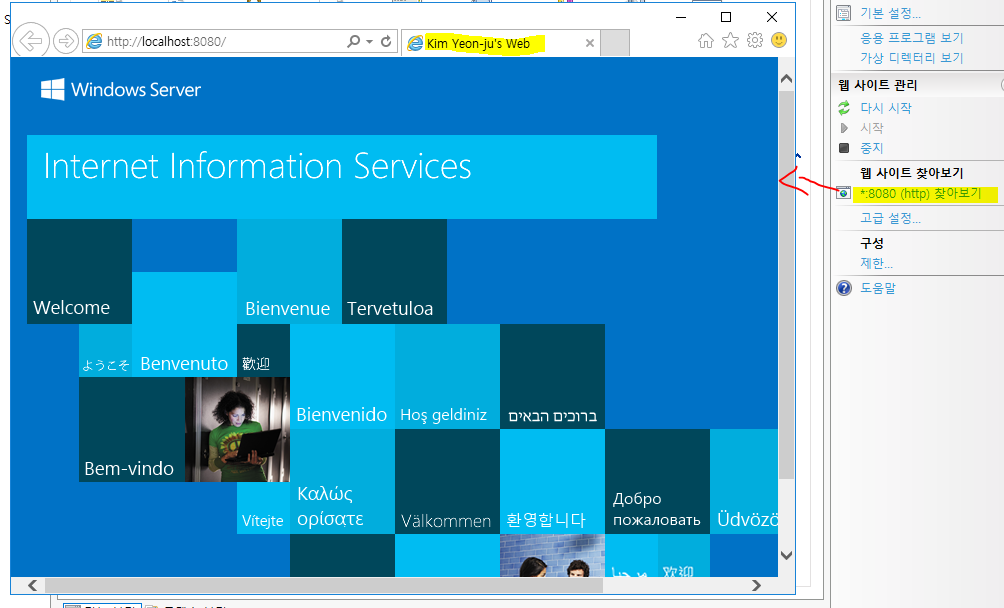Click the horizontal scrollbar left arrow

(x=33, y=585)
